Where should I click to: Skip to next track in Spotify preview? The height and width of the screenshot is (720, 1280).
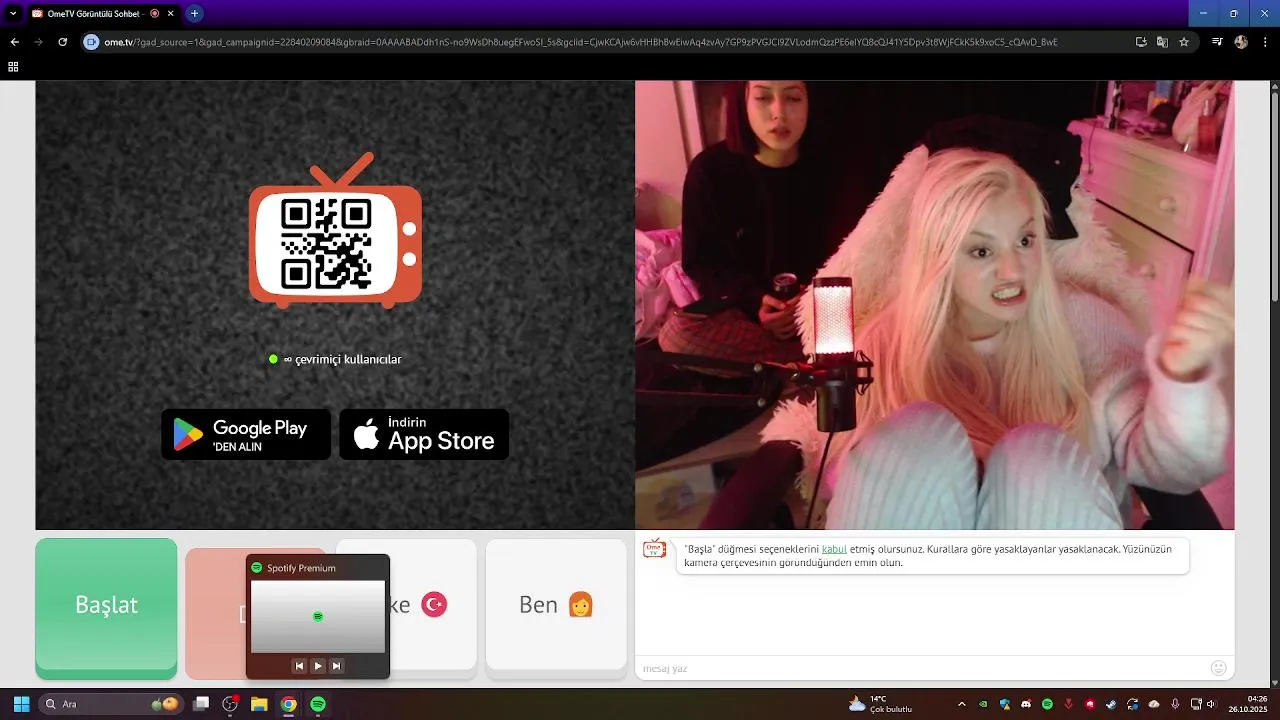[336, 666]
